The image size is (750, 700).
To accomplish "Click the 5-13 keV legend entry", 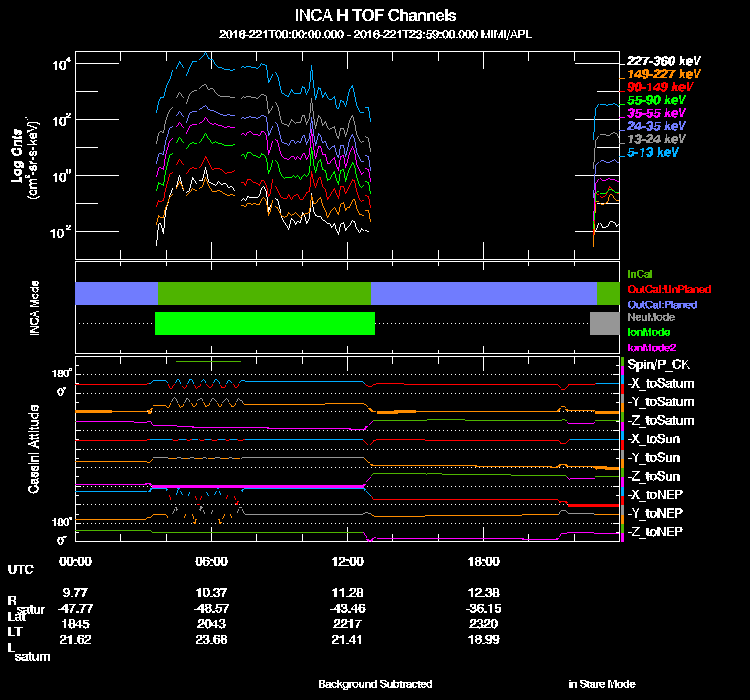I will click(x=654, y=153).
